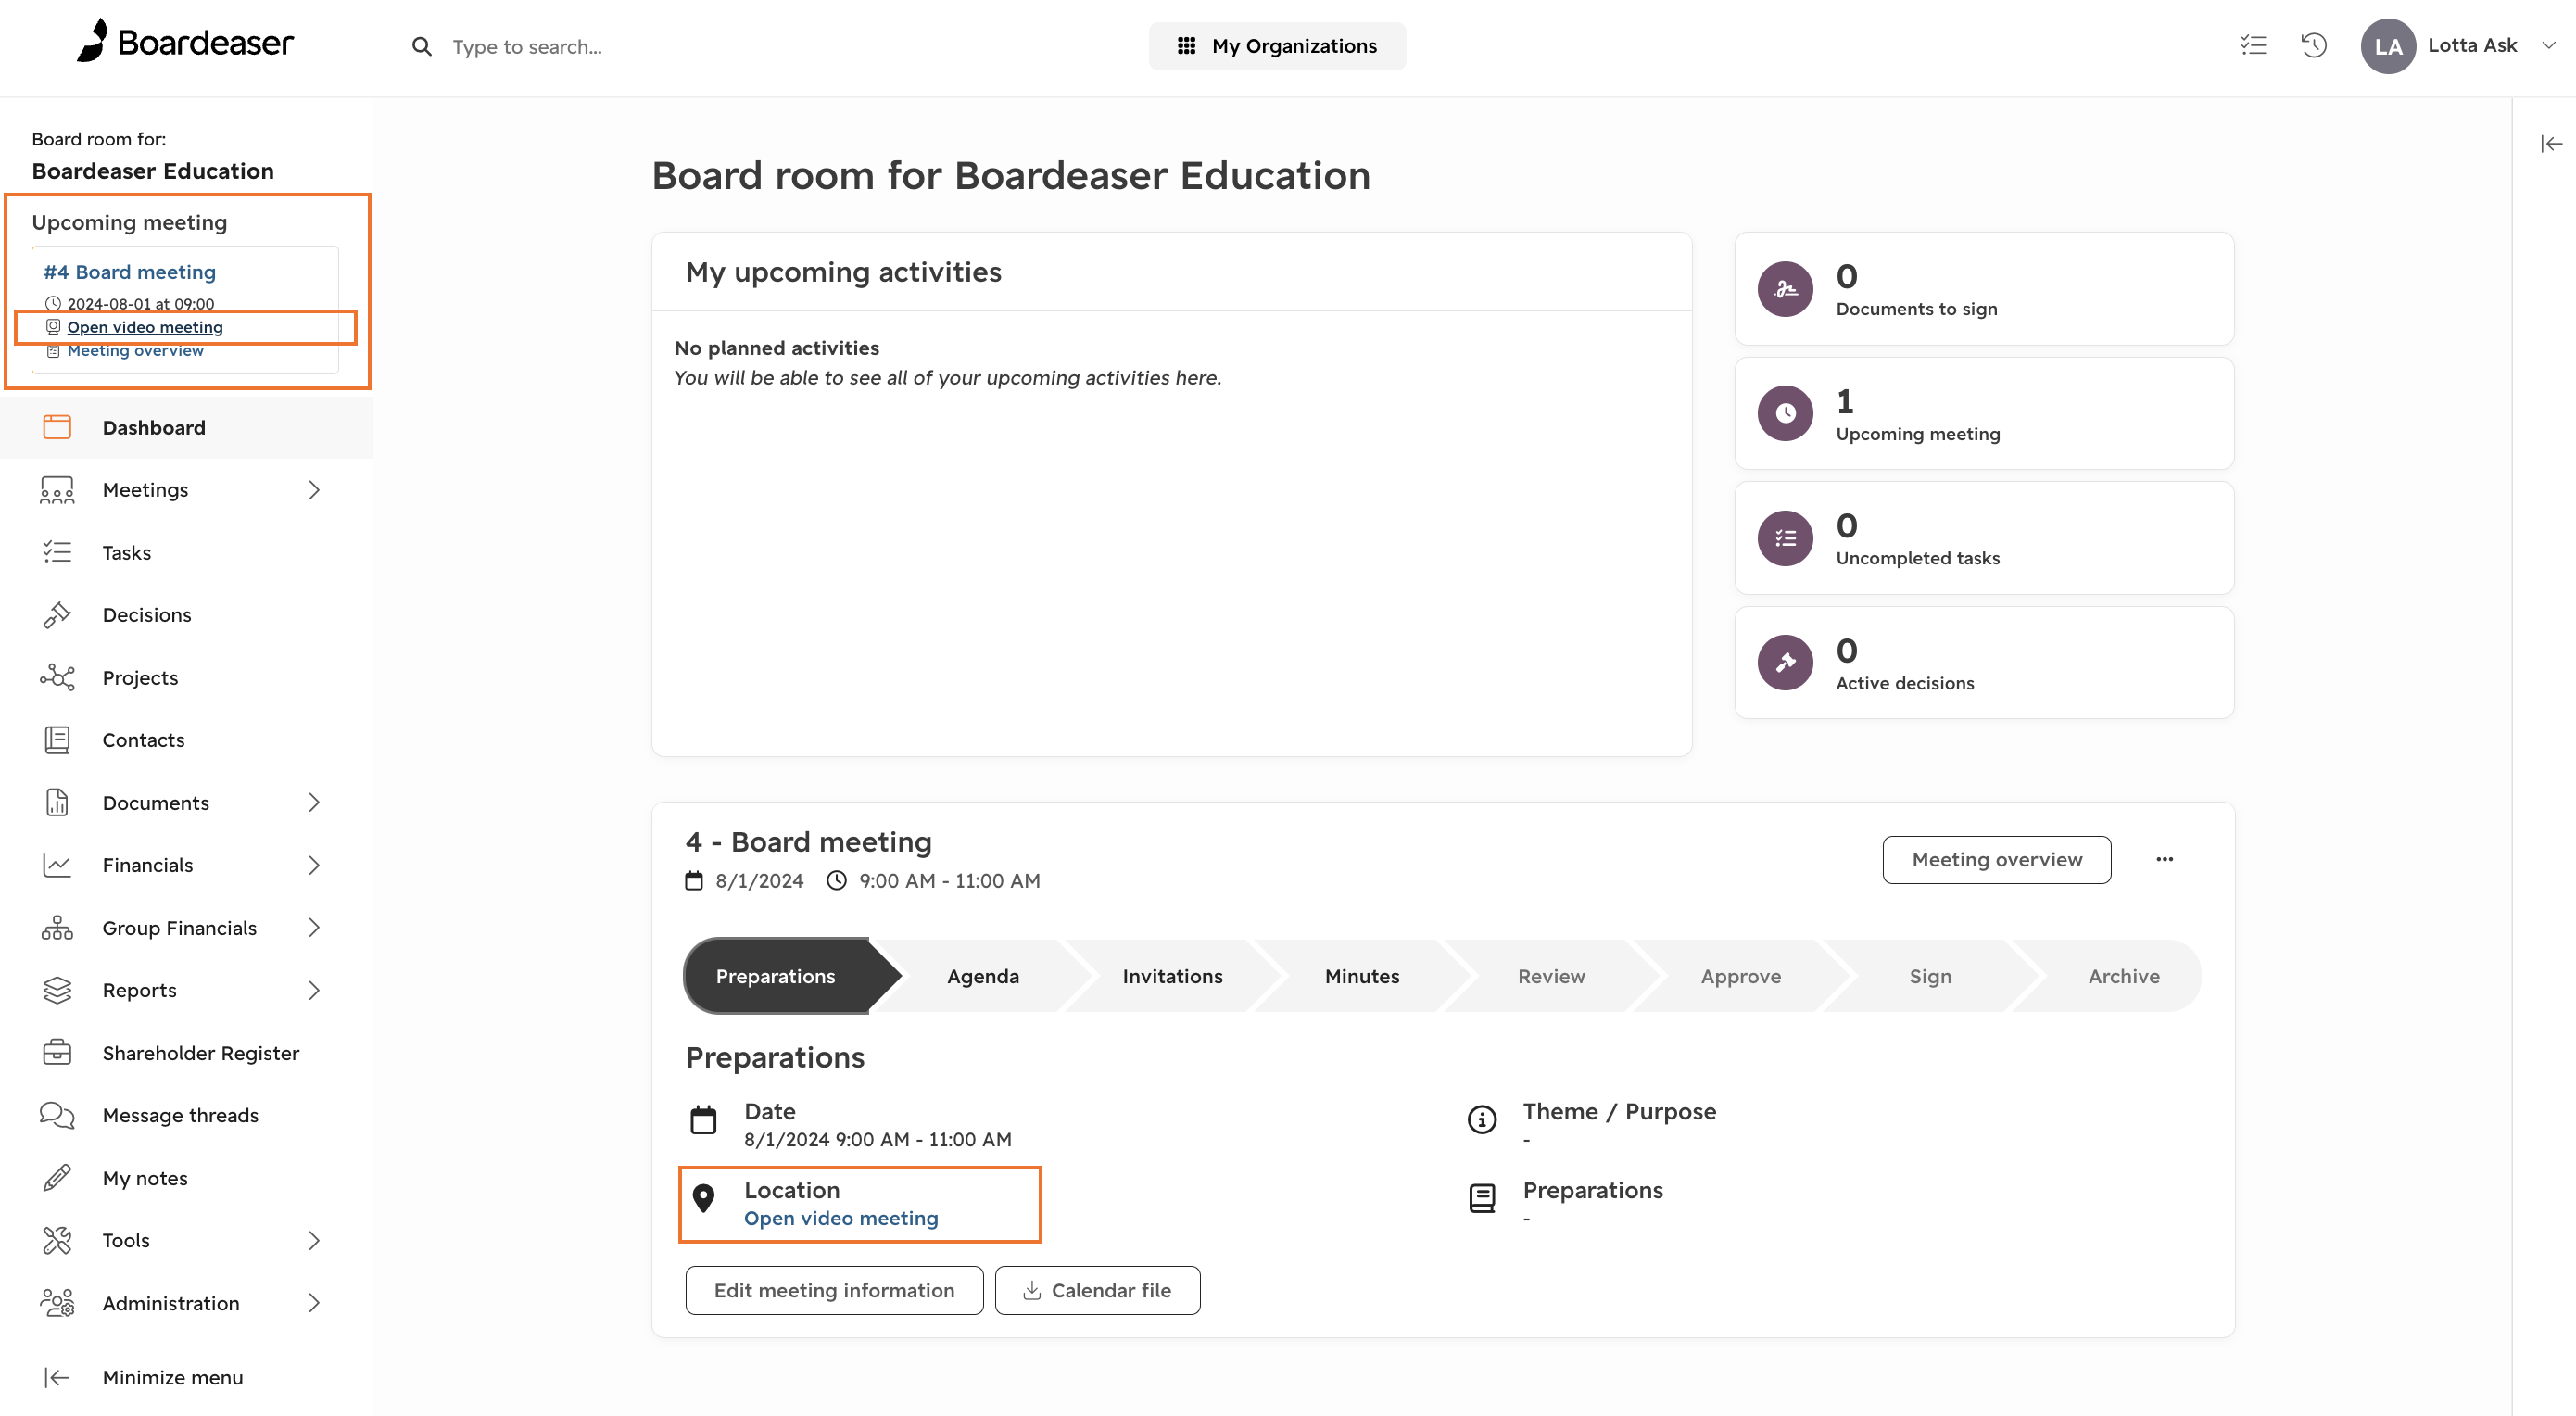Click Edit meeting information button
Screen dimensions: 2576x1416
pos(834,1290)
